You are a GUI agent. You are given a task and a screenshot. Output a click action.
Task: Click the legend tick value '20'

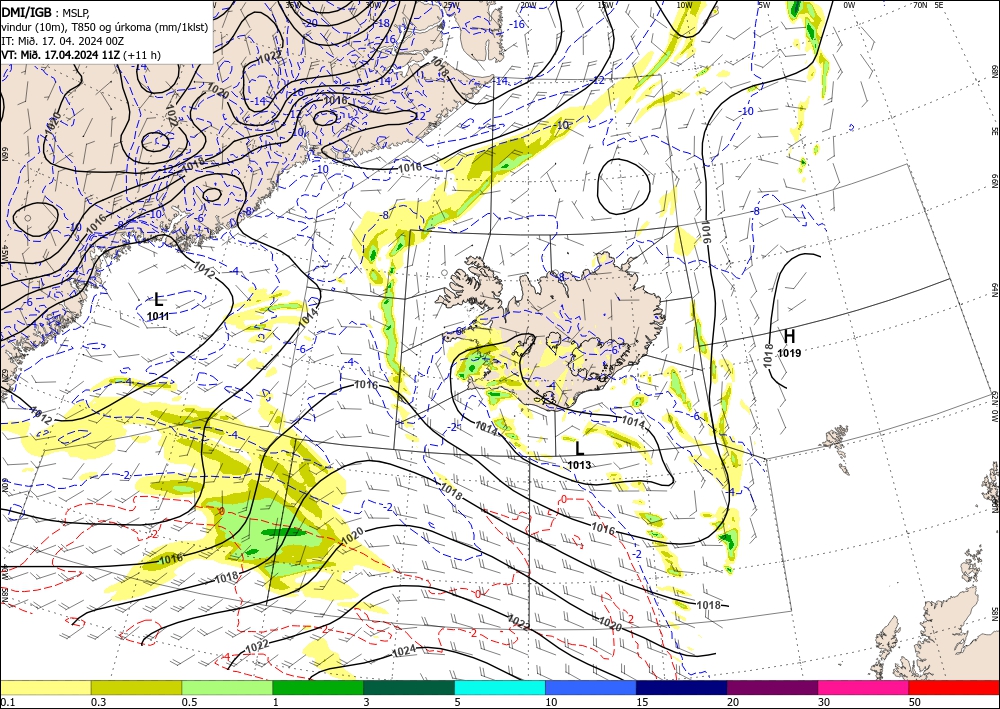click(x=733, y=702)
